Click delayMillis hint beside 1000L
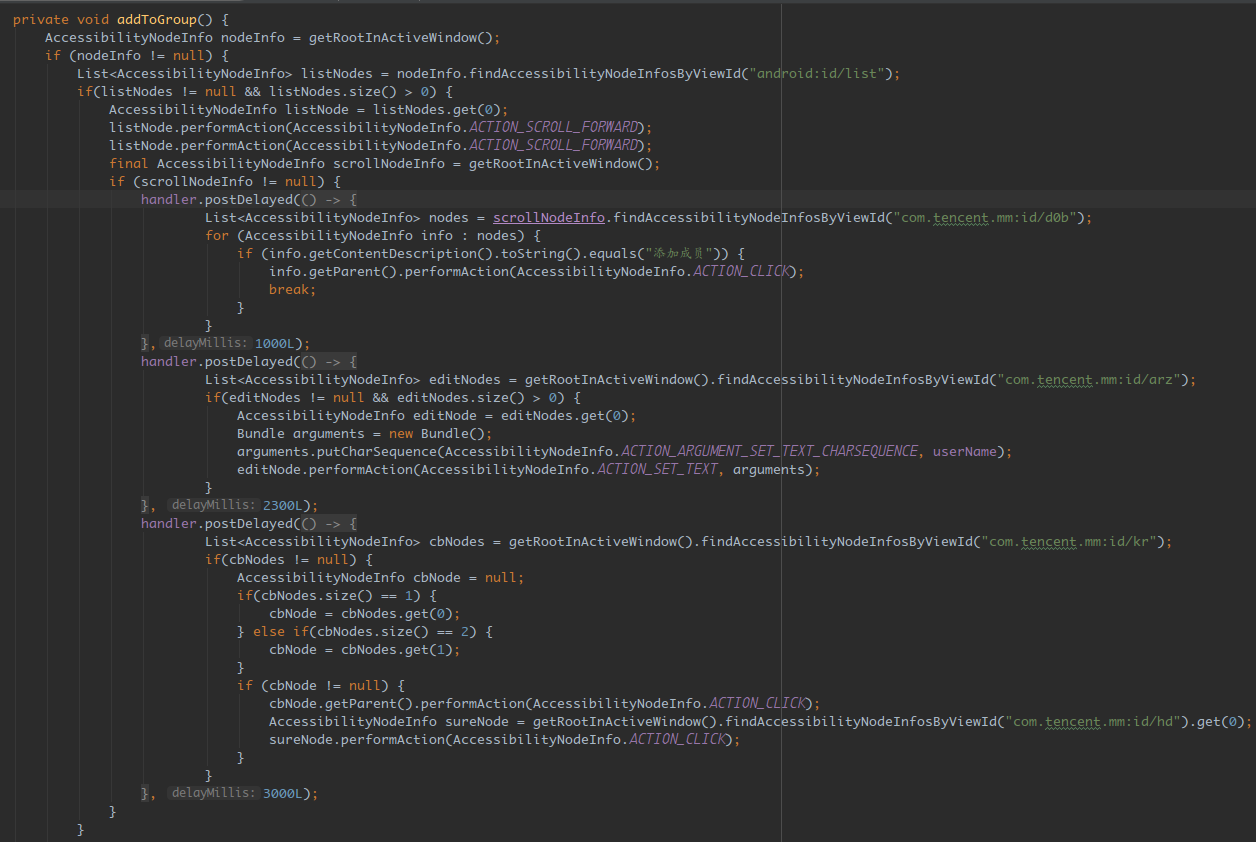The width and height of the screenshot is (1256, 842). 206,343
